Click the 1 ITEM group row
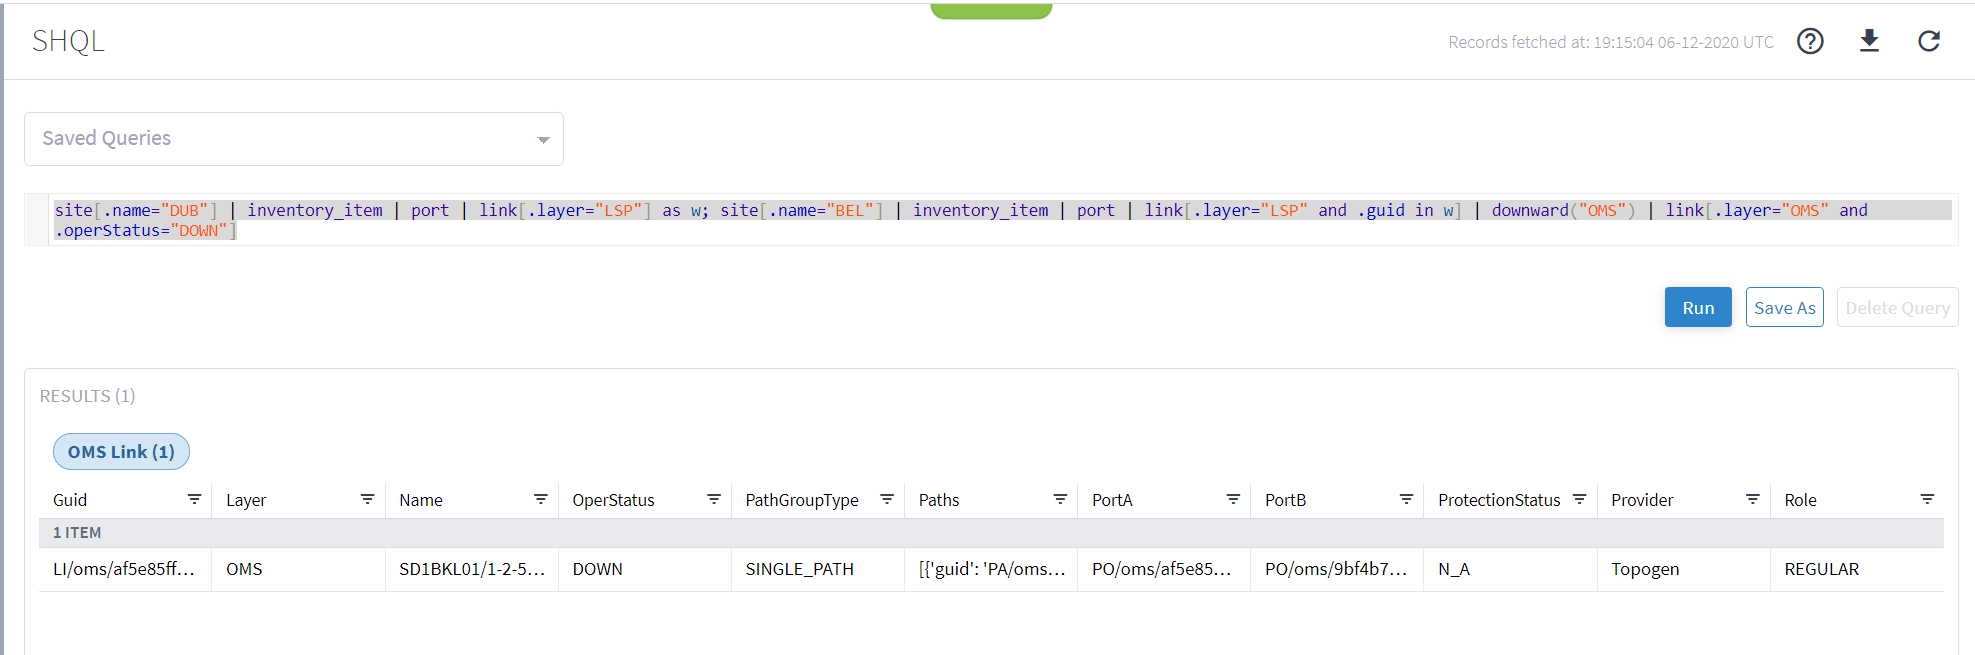 (991, 533)
